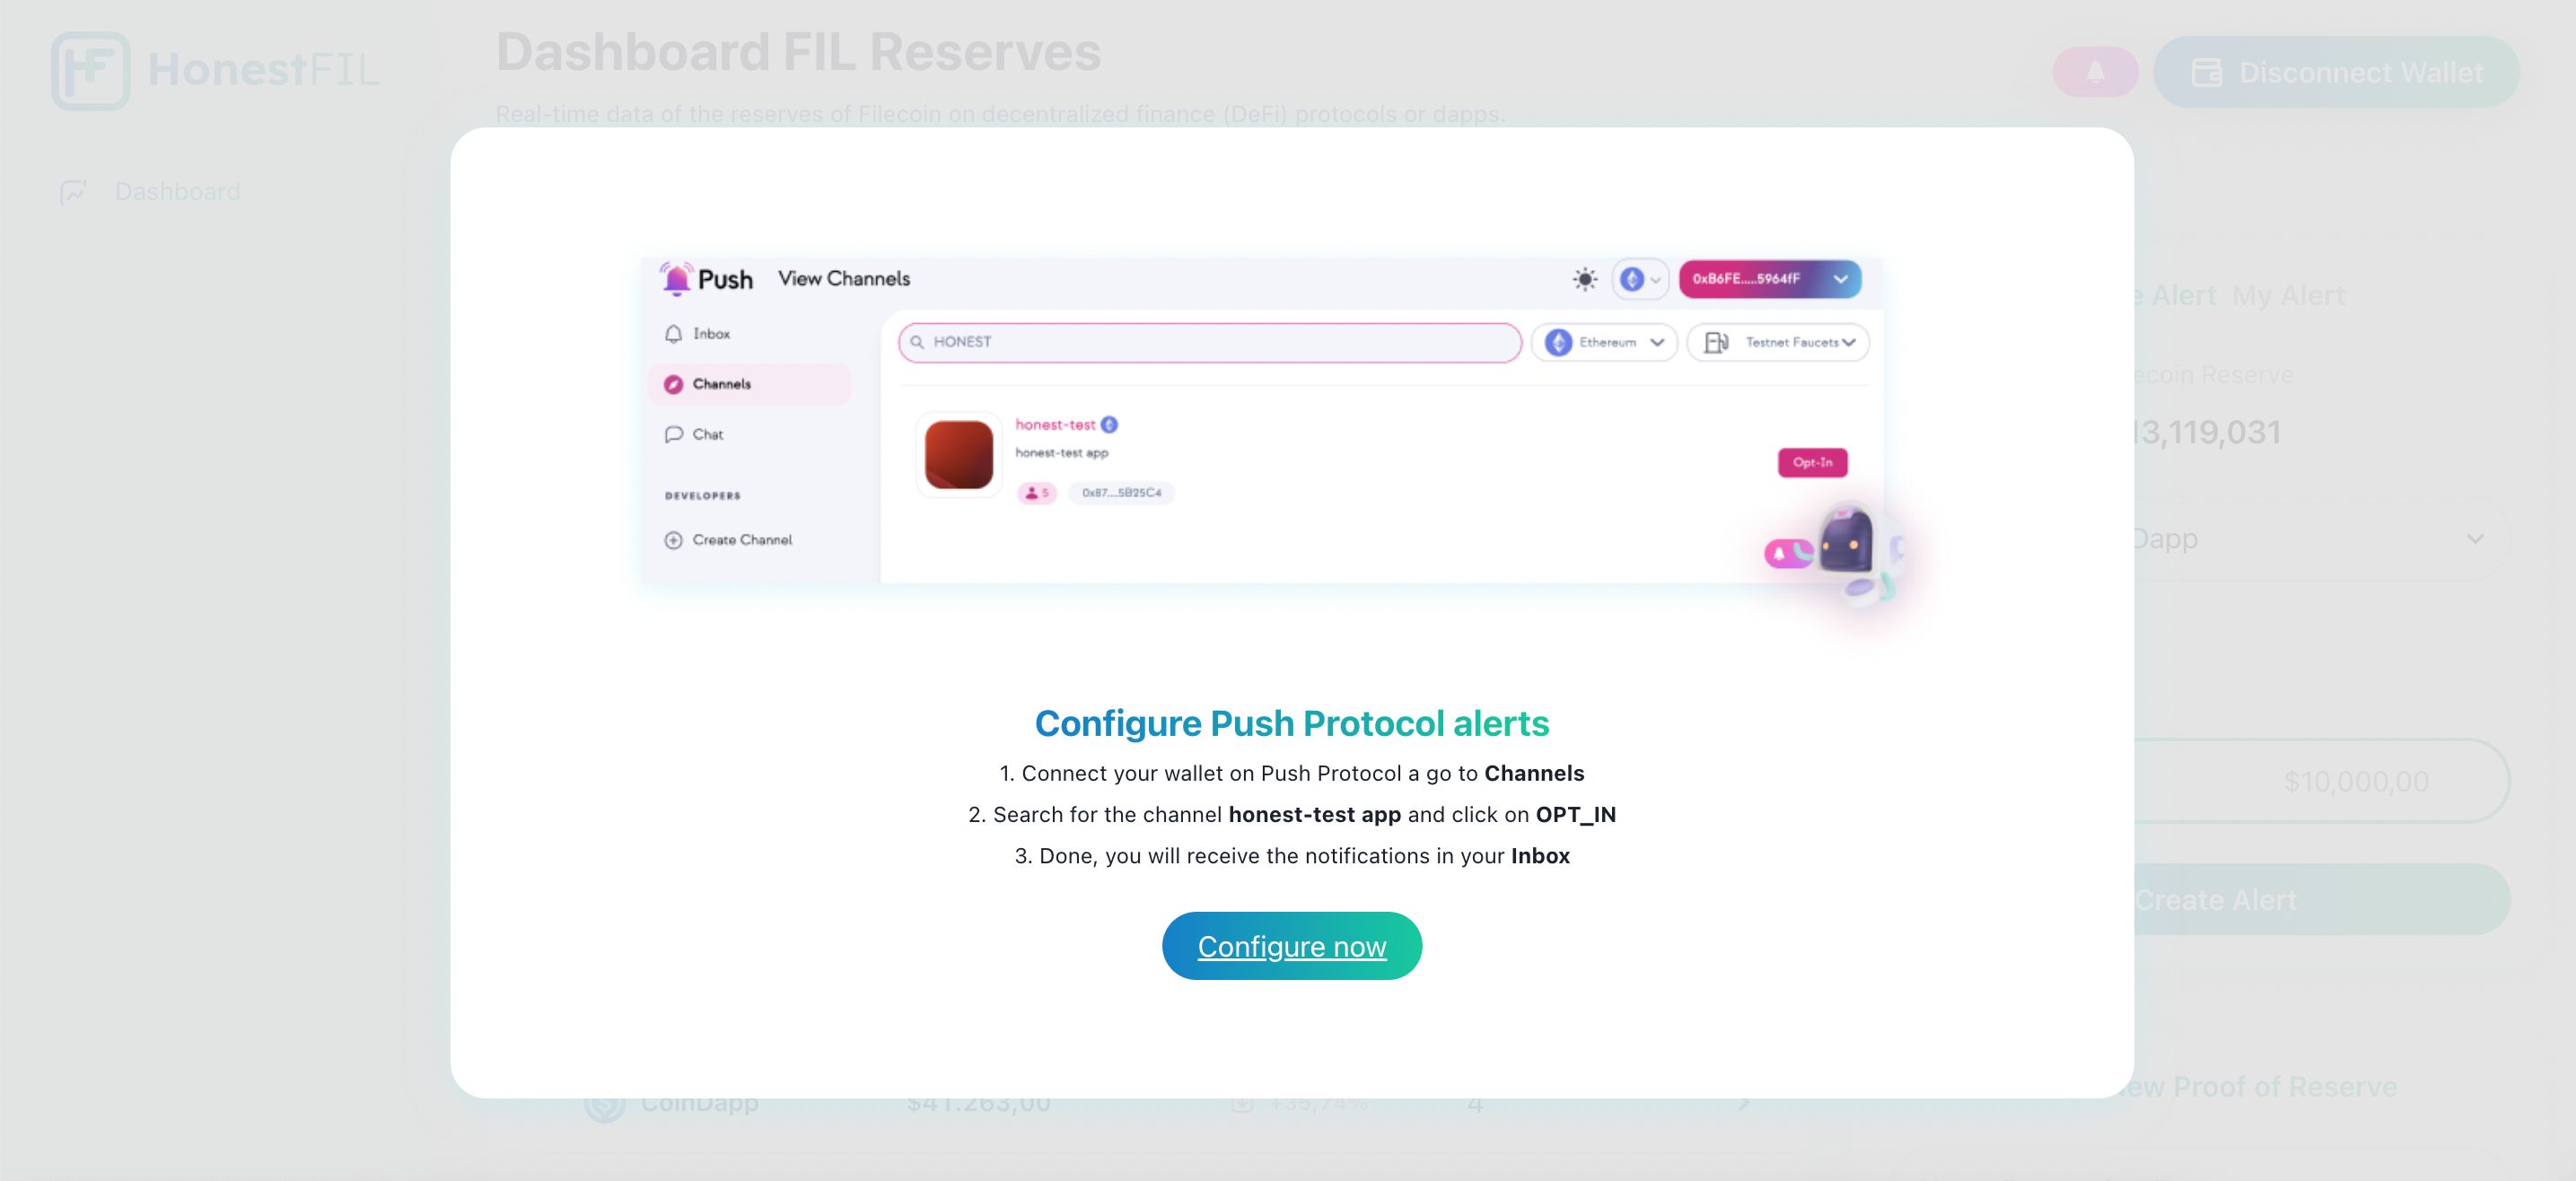Select the Inbox menu item
The height and width of the screenshot is (1181, 2576).
(706, 334)
